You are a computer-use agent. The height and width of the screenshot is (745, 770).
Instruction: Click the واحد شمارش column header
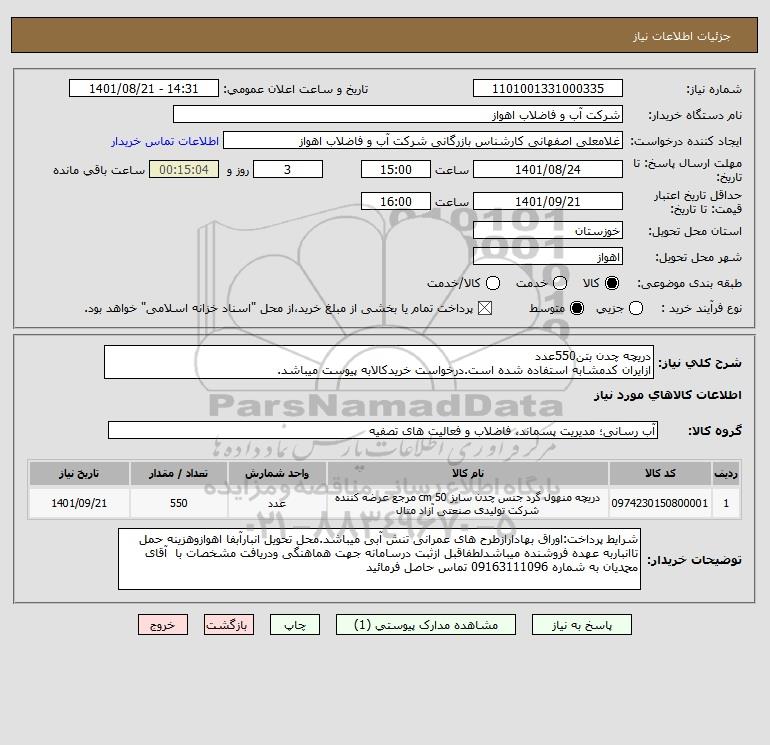[x=277, y=473]
